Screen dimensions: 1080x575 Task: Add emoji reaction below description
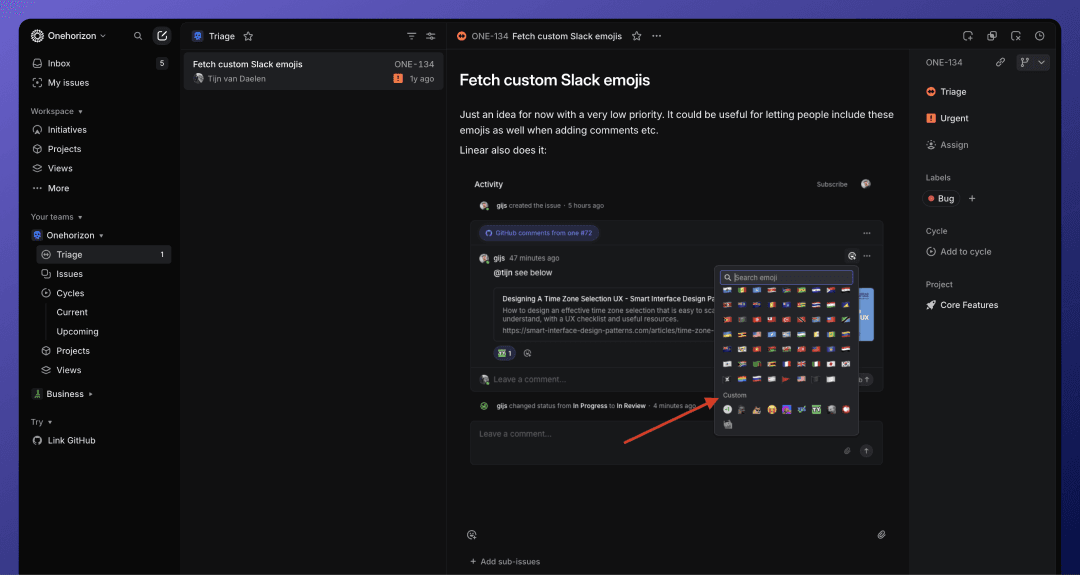pyautogui.click(x=472, y=535)
